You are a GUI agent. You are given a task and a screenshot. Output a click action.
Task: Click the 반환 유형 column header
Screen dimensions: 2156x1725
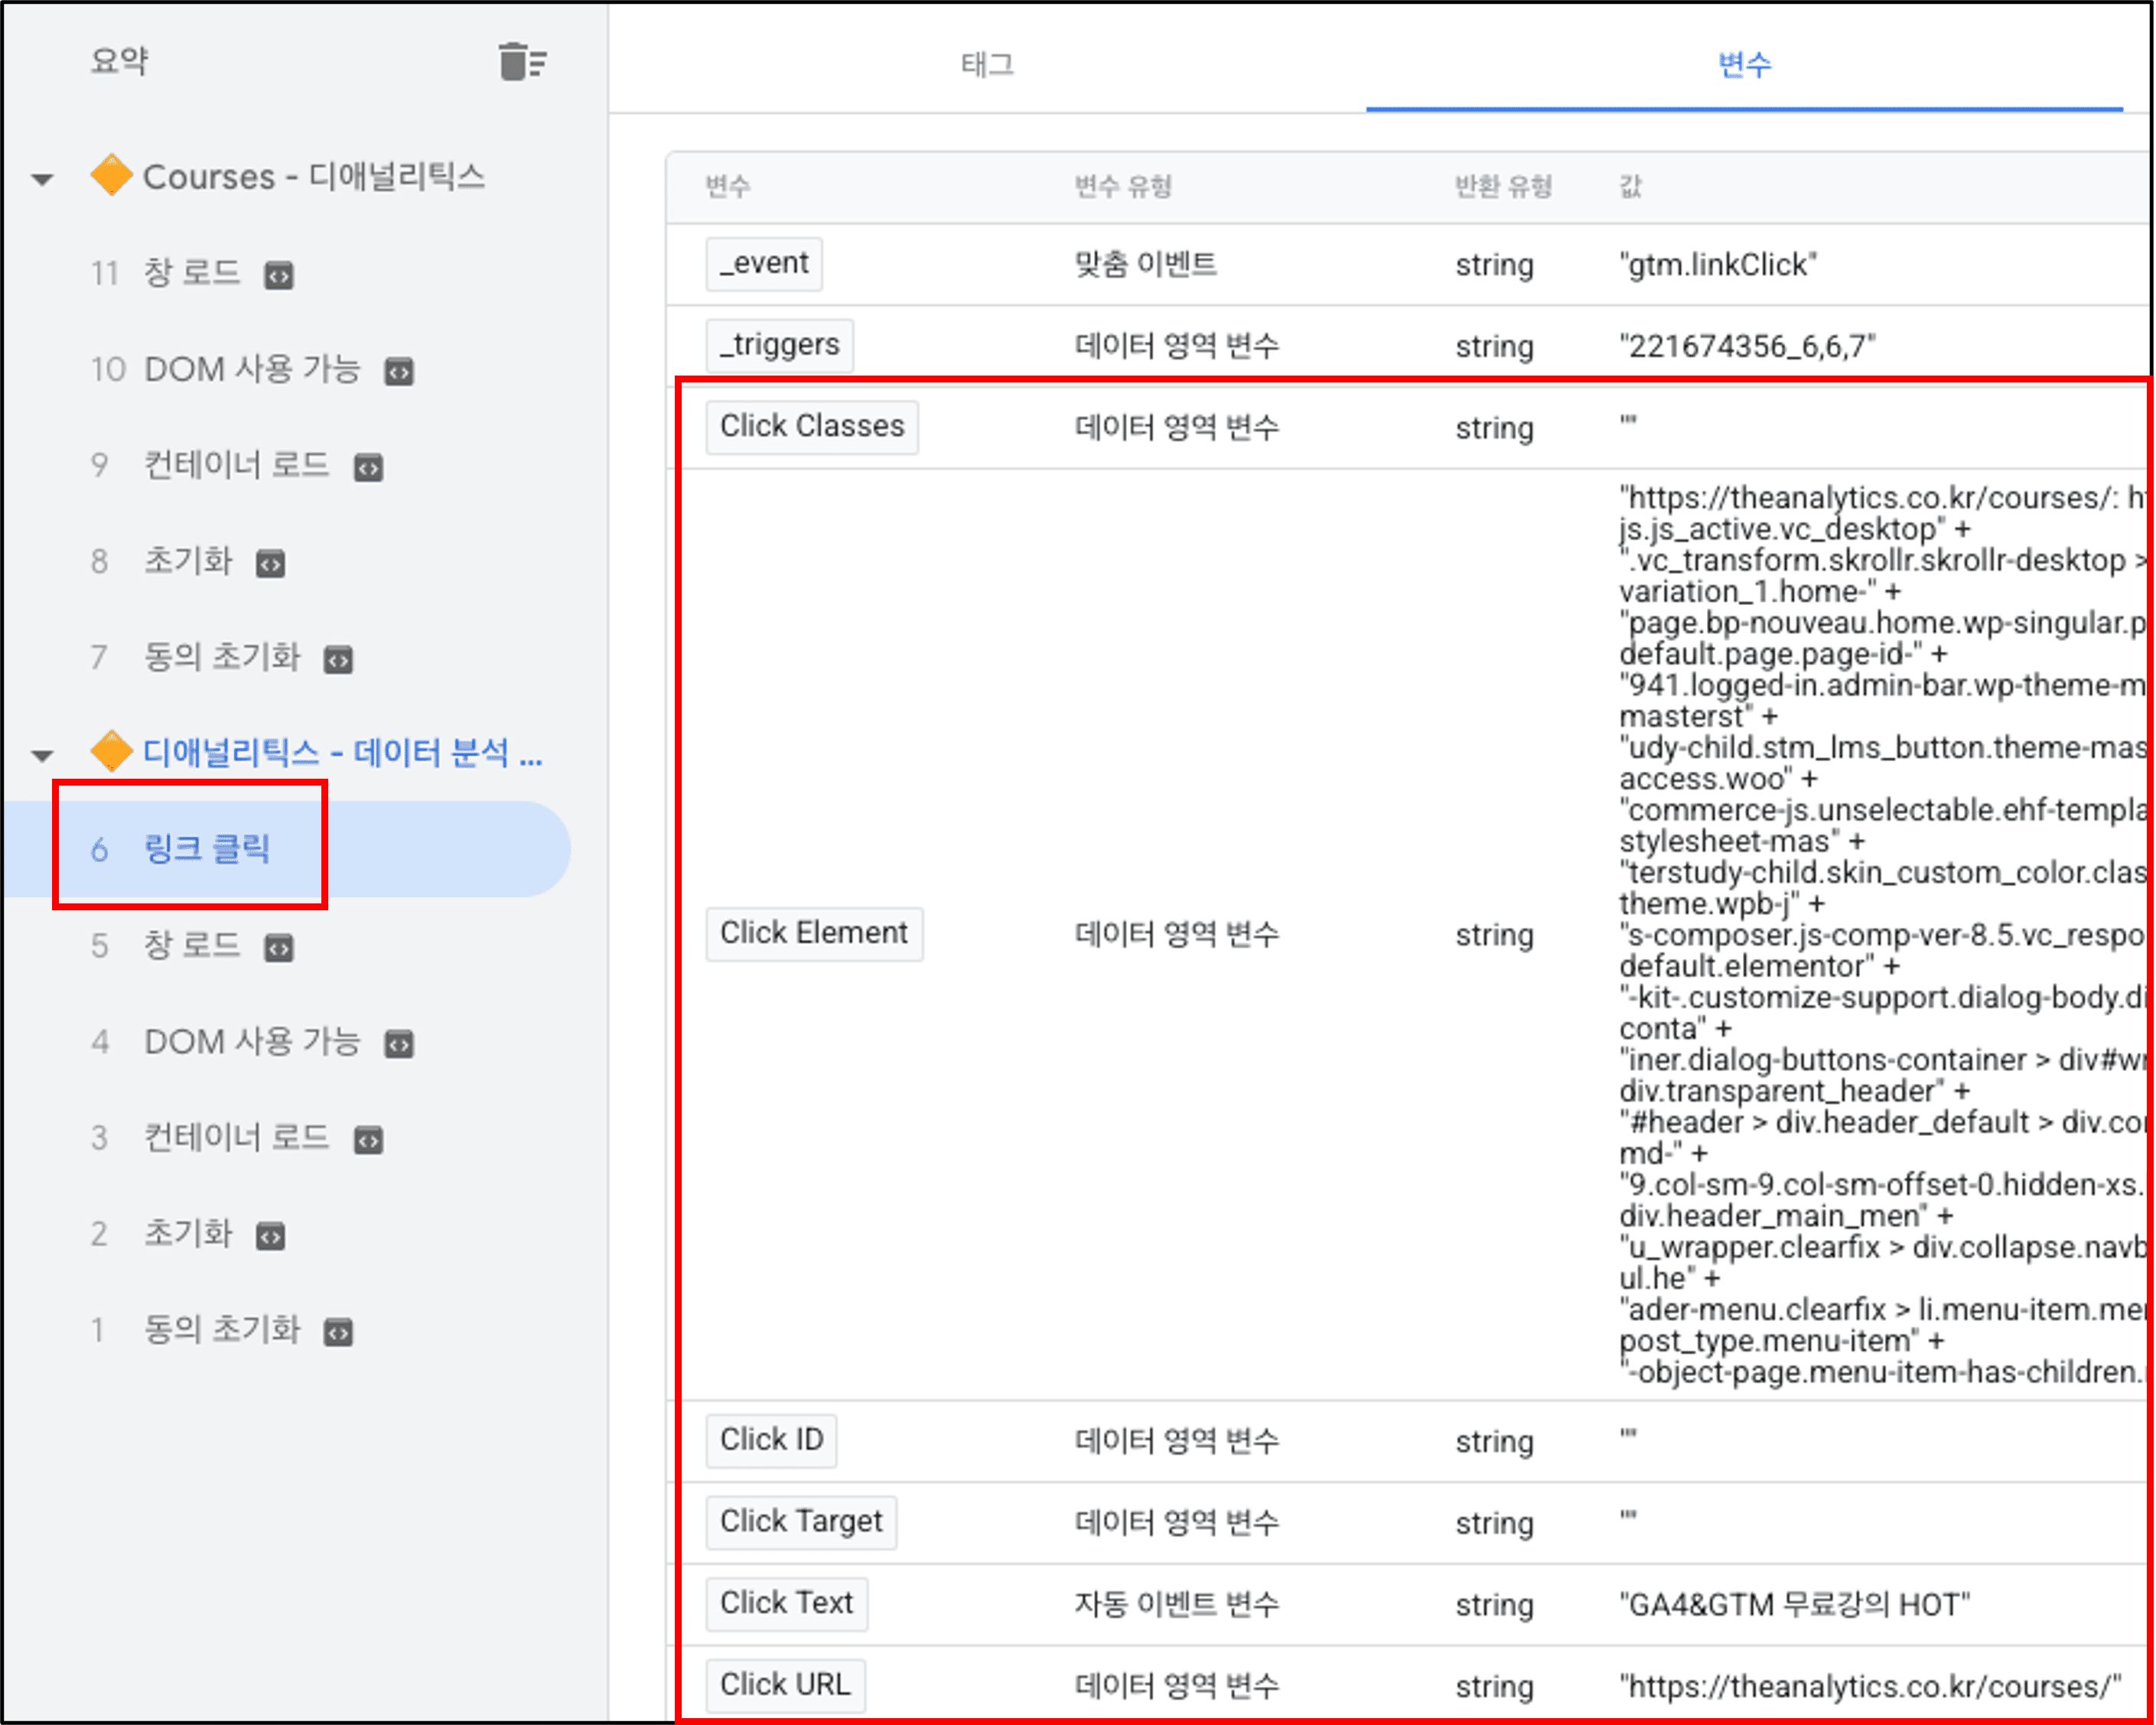click(1503, 186)
